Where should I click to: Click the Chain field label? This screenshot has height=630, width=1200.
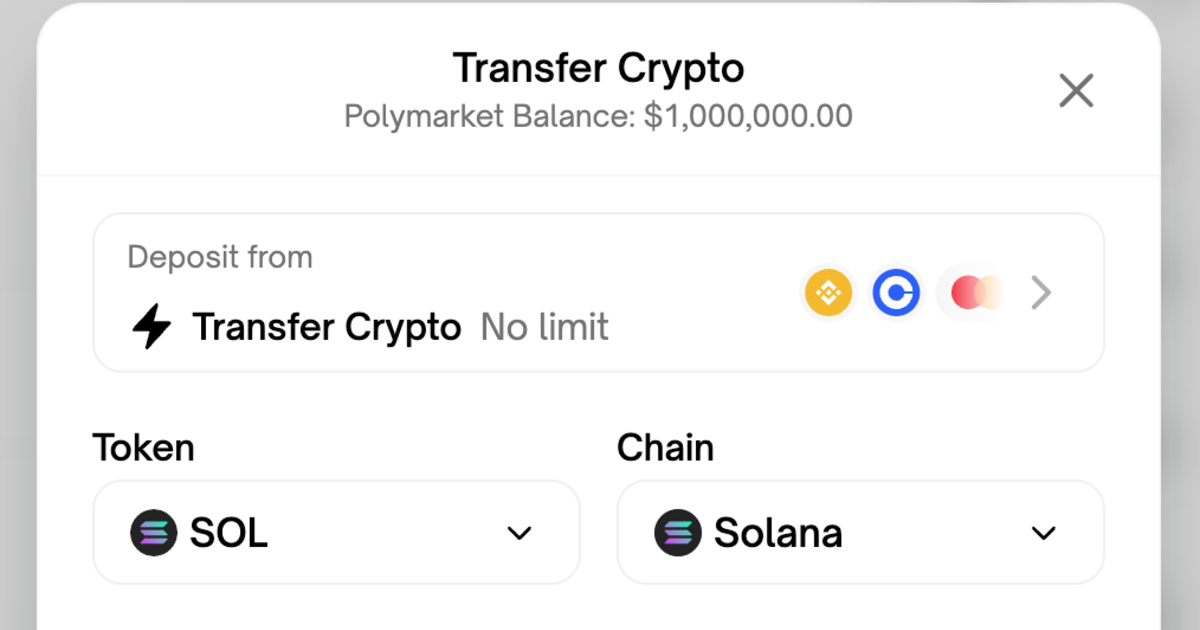tap(665, 447)
